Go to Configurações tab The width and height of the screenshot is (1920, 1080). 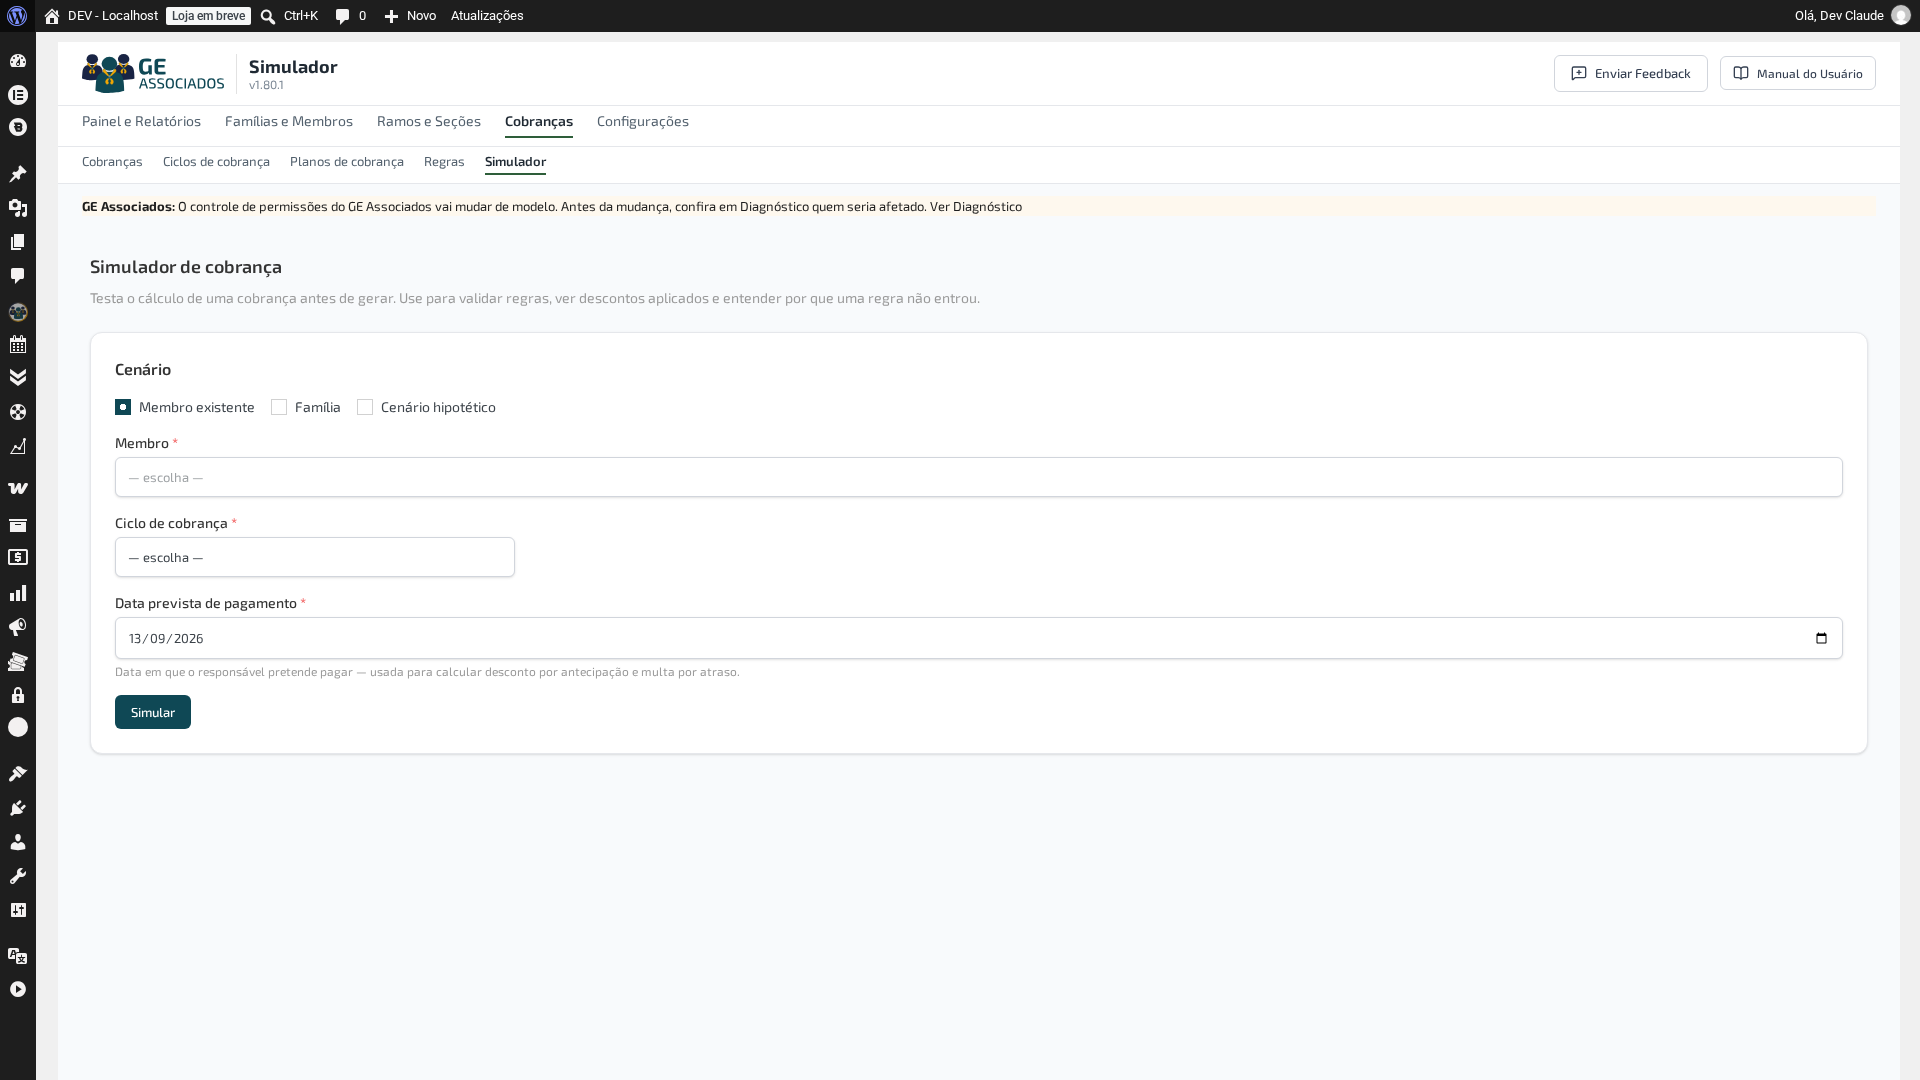[643, 121]
